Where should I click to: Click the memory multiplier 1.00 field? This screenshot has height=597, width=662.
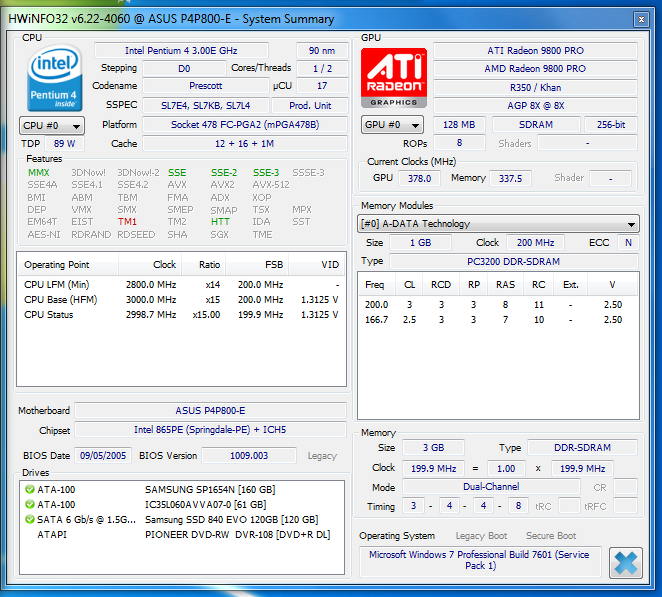(506, 469)
